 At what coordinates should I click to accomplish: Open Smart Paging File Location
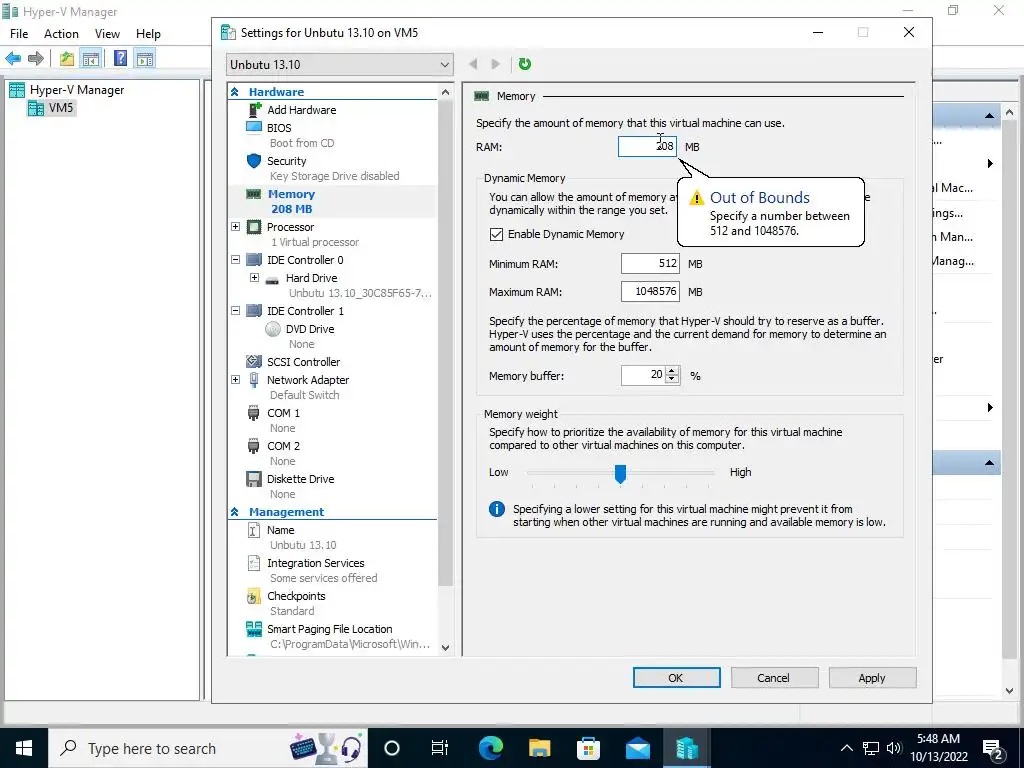click(329, 629)
